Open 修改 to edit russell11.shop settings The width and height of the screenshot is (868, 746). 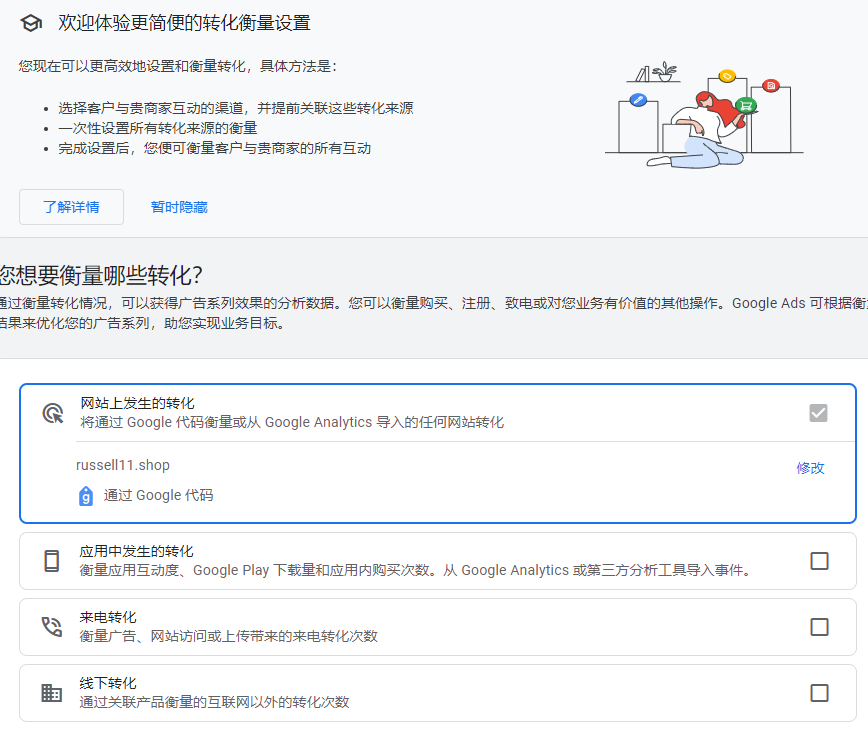click(x=810, y=467)
